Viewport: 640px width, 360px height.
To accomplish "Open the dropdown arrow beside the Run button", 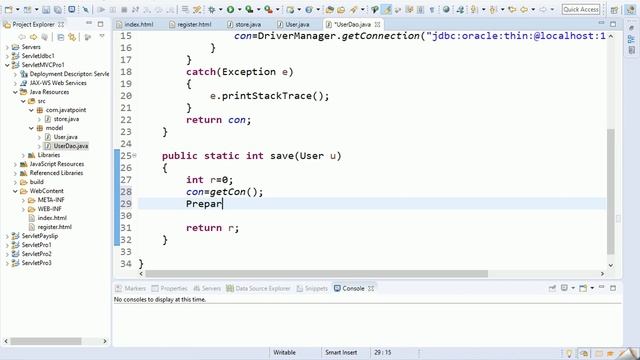I will 240,9.
